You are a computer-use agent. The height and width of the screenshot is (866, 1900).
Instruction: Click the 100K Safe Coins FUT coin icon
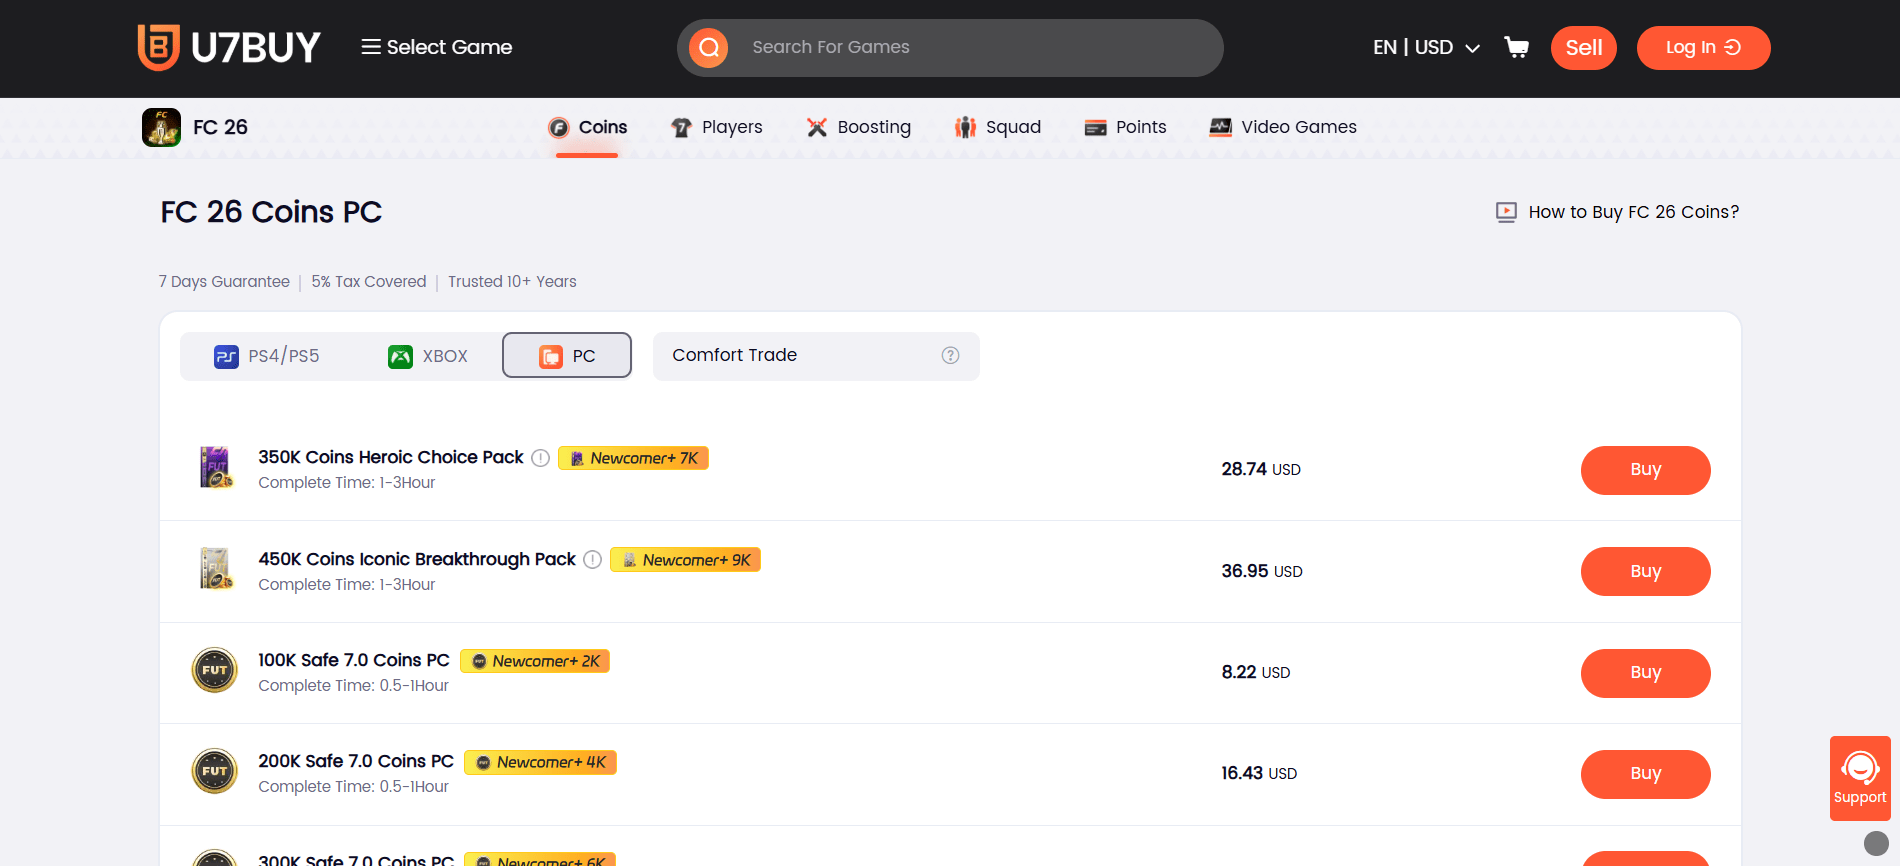(x=214, y=671)
